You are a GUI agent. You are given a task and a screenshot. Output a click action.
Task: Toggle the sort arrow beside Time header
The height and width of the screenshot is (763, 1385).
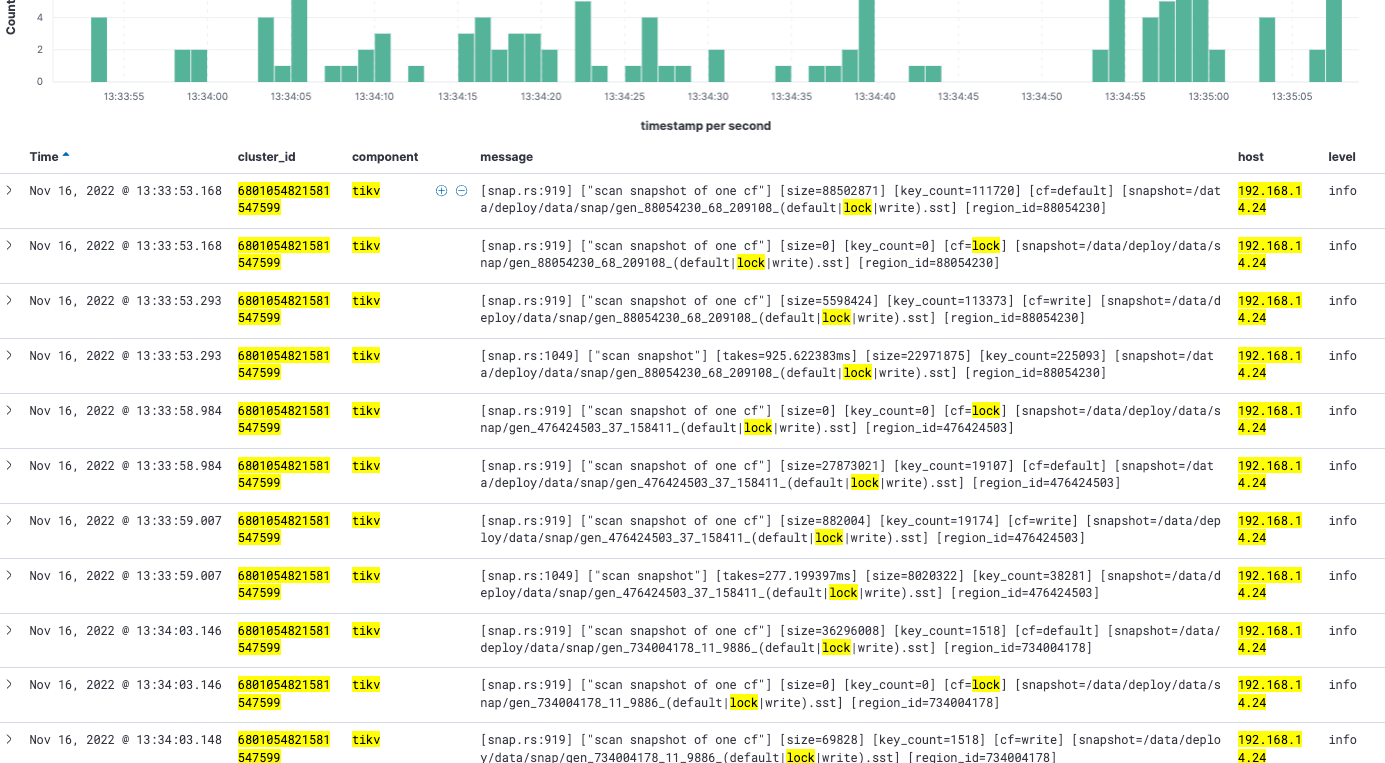(x=66, y=156)
